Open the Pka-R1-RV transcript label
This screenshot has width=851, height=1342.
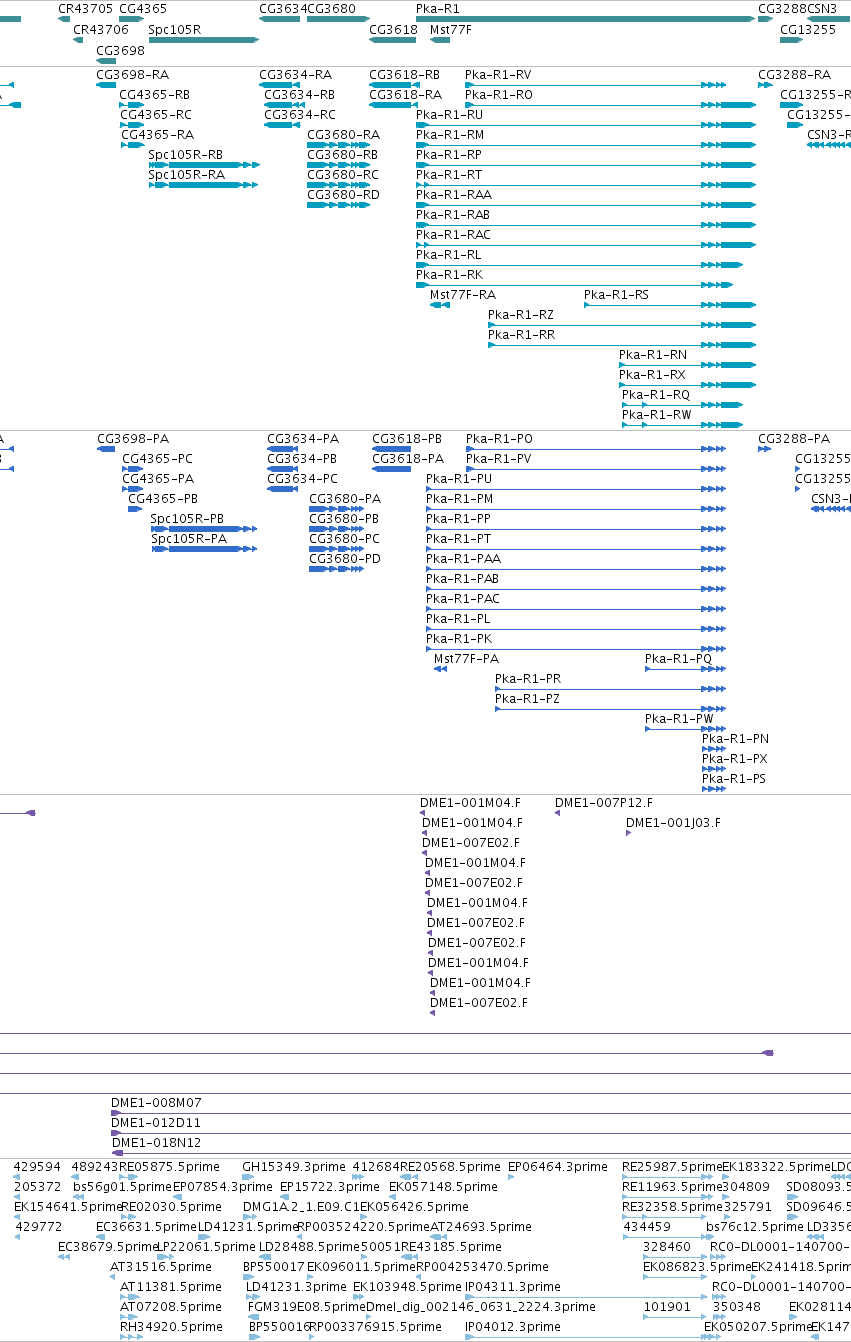point(498,74)
